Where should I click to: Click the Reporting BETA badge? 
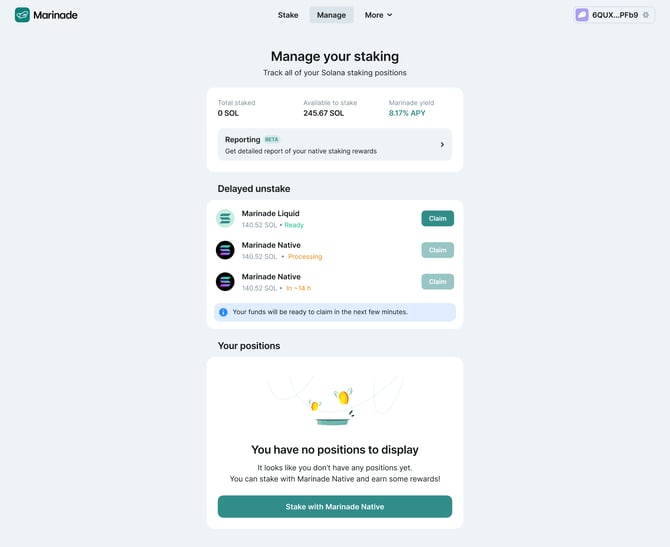(x=272, y=139)
